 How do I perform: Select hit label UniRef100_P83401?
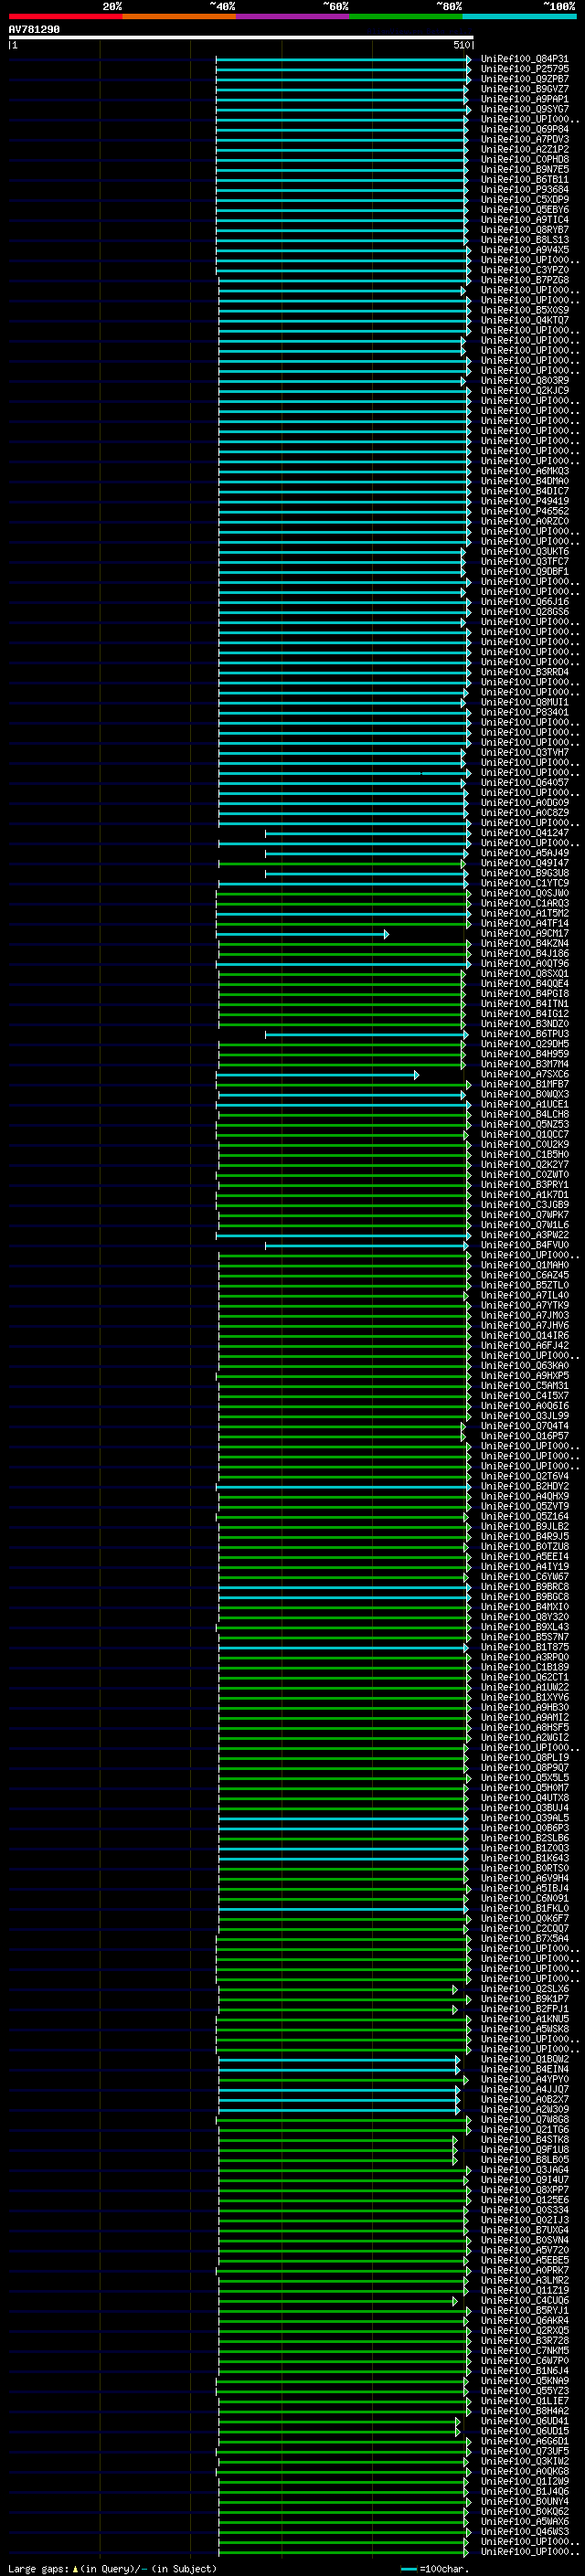point(525,712)
